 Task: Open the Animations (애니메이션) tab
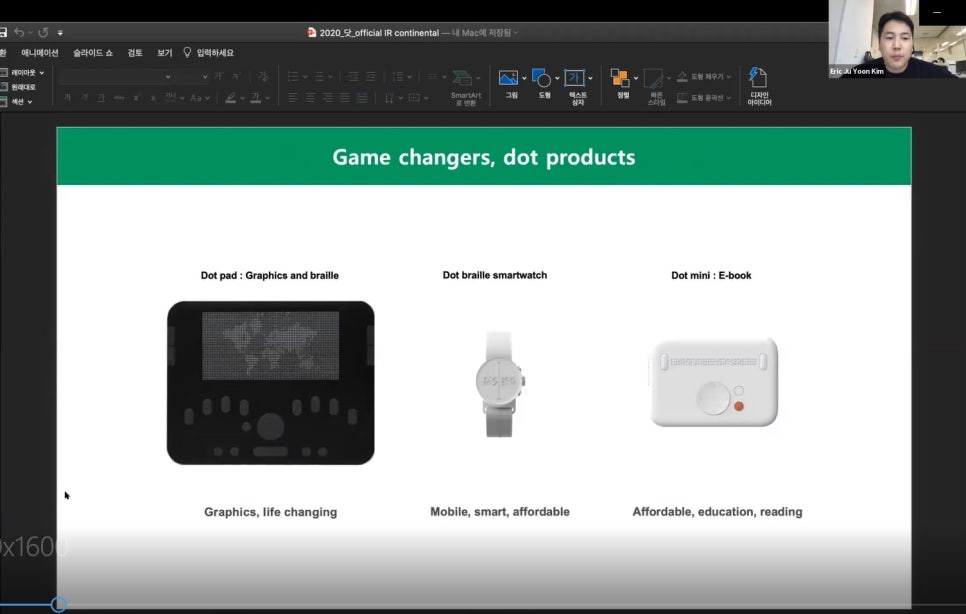click(40, 53)
